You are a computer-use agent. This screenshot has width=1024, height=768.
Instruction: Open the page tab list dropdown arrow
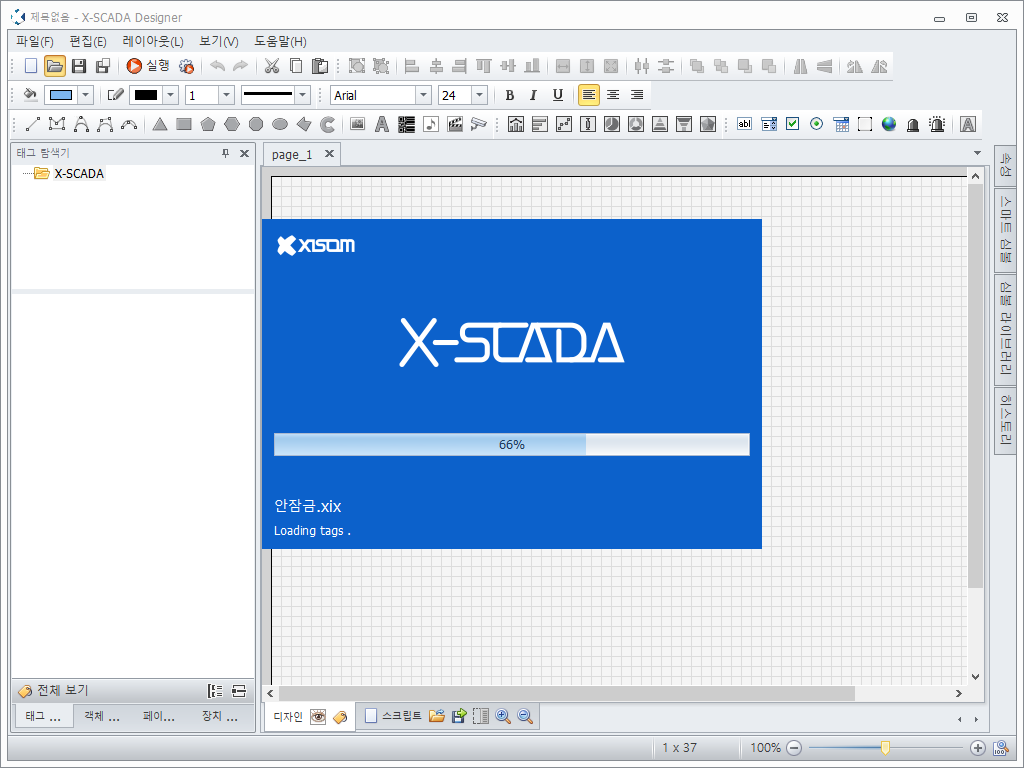click(x=977, y=153)
